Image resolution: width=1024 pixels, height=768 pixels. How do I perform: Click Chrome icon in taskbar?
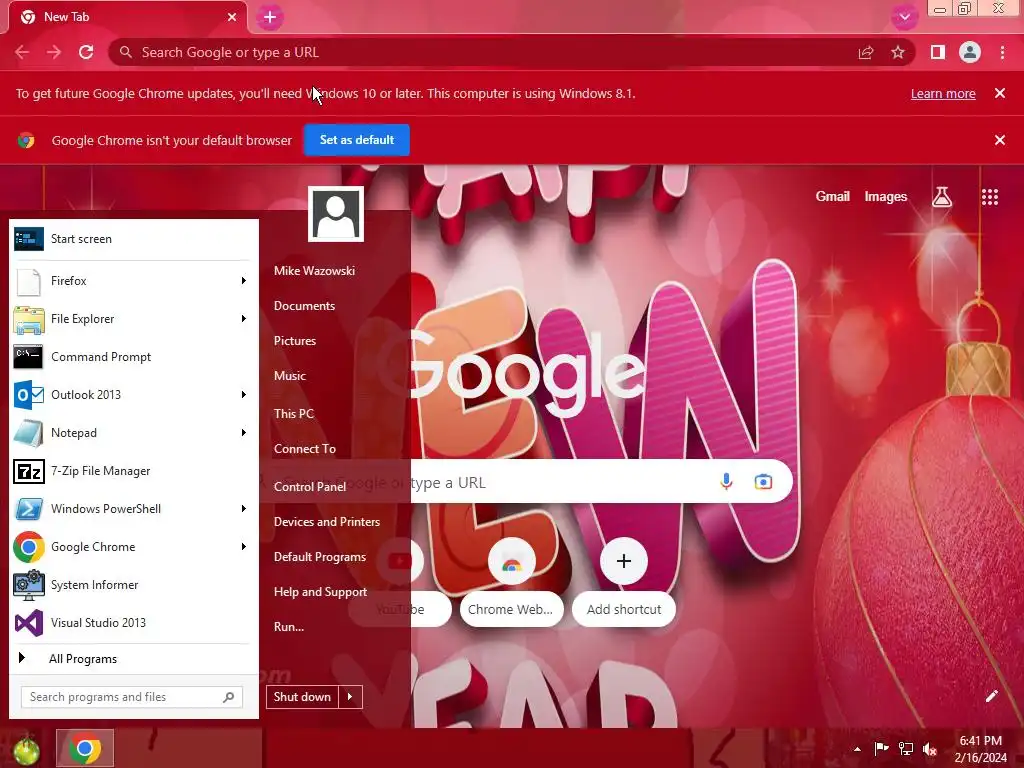[85, 748]
